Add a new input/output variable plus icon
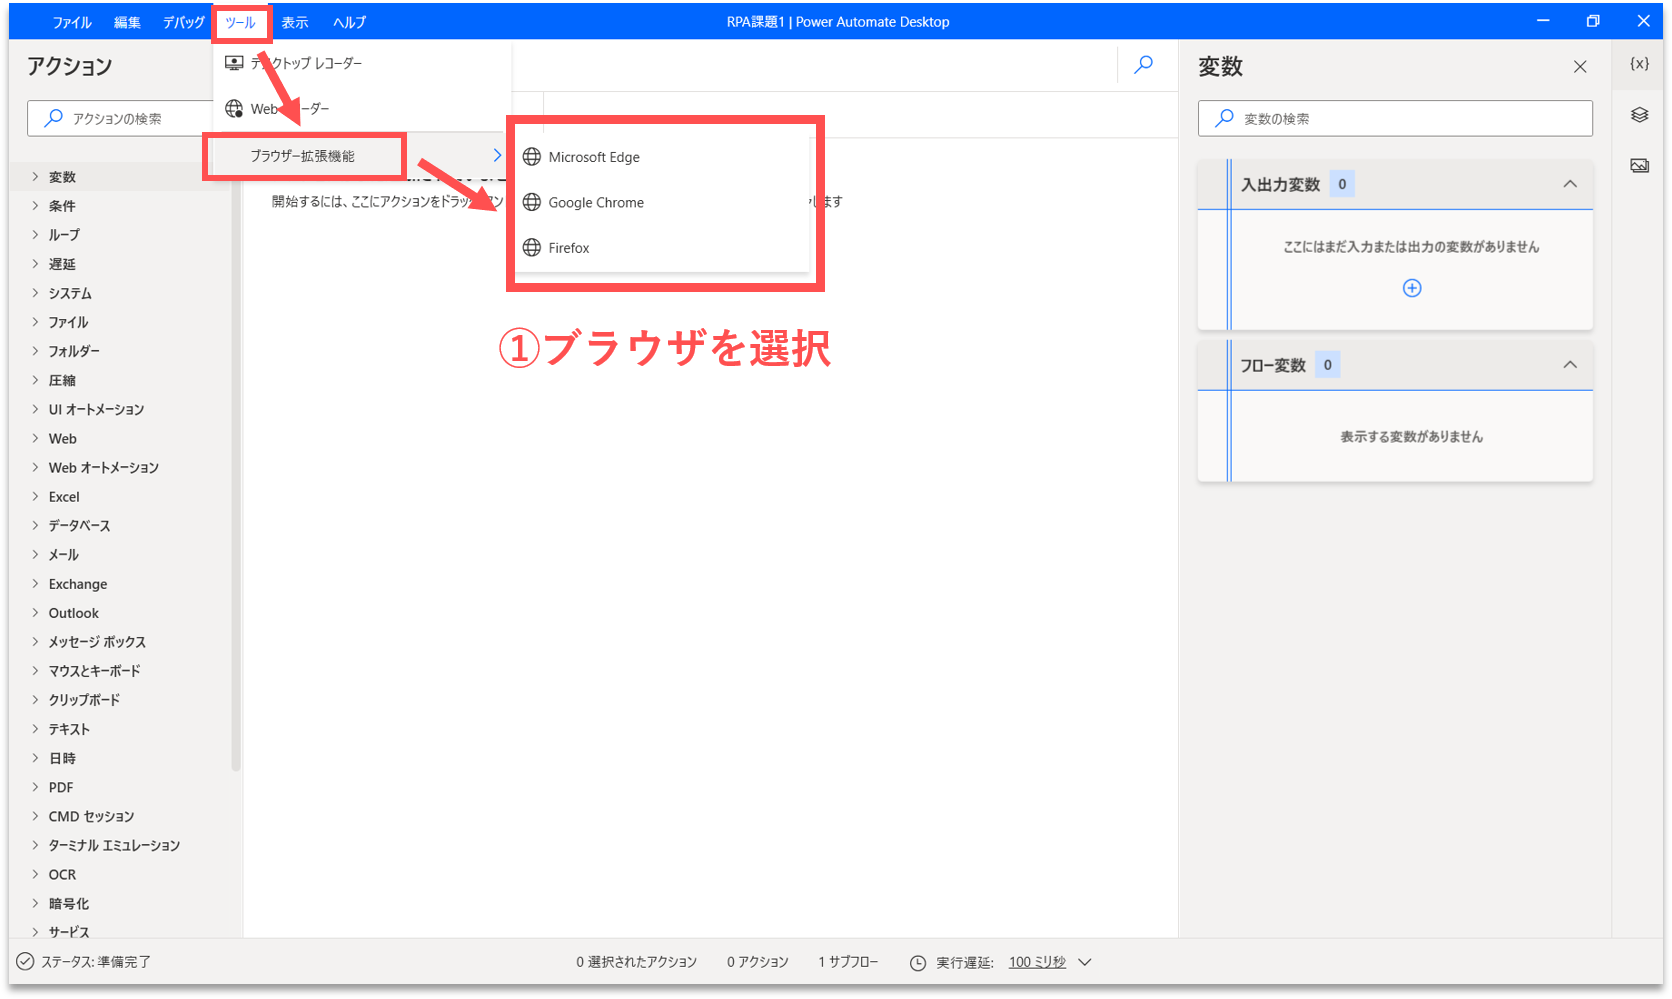Screen dimensions: 1672x999 [x=1411, y=288]
